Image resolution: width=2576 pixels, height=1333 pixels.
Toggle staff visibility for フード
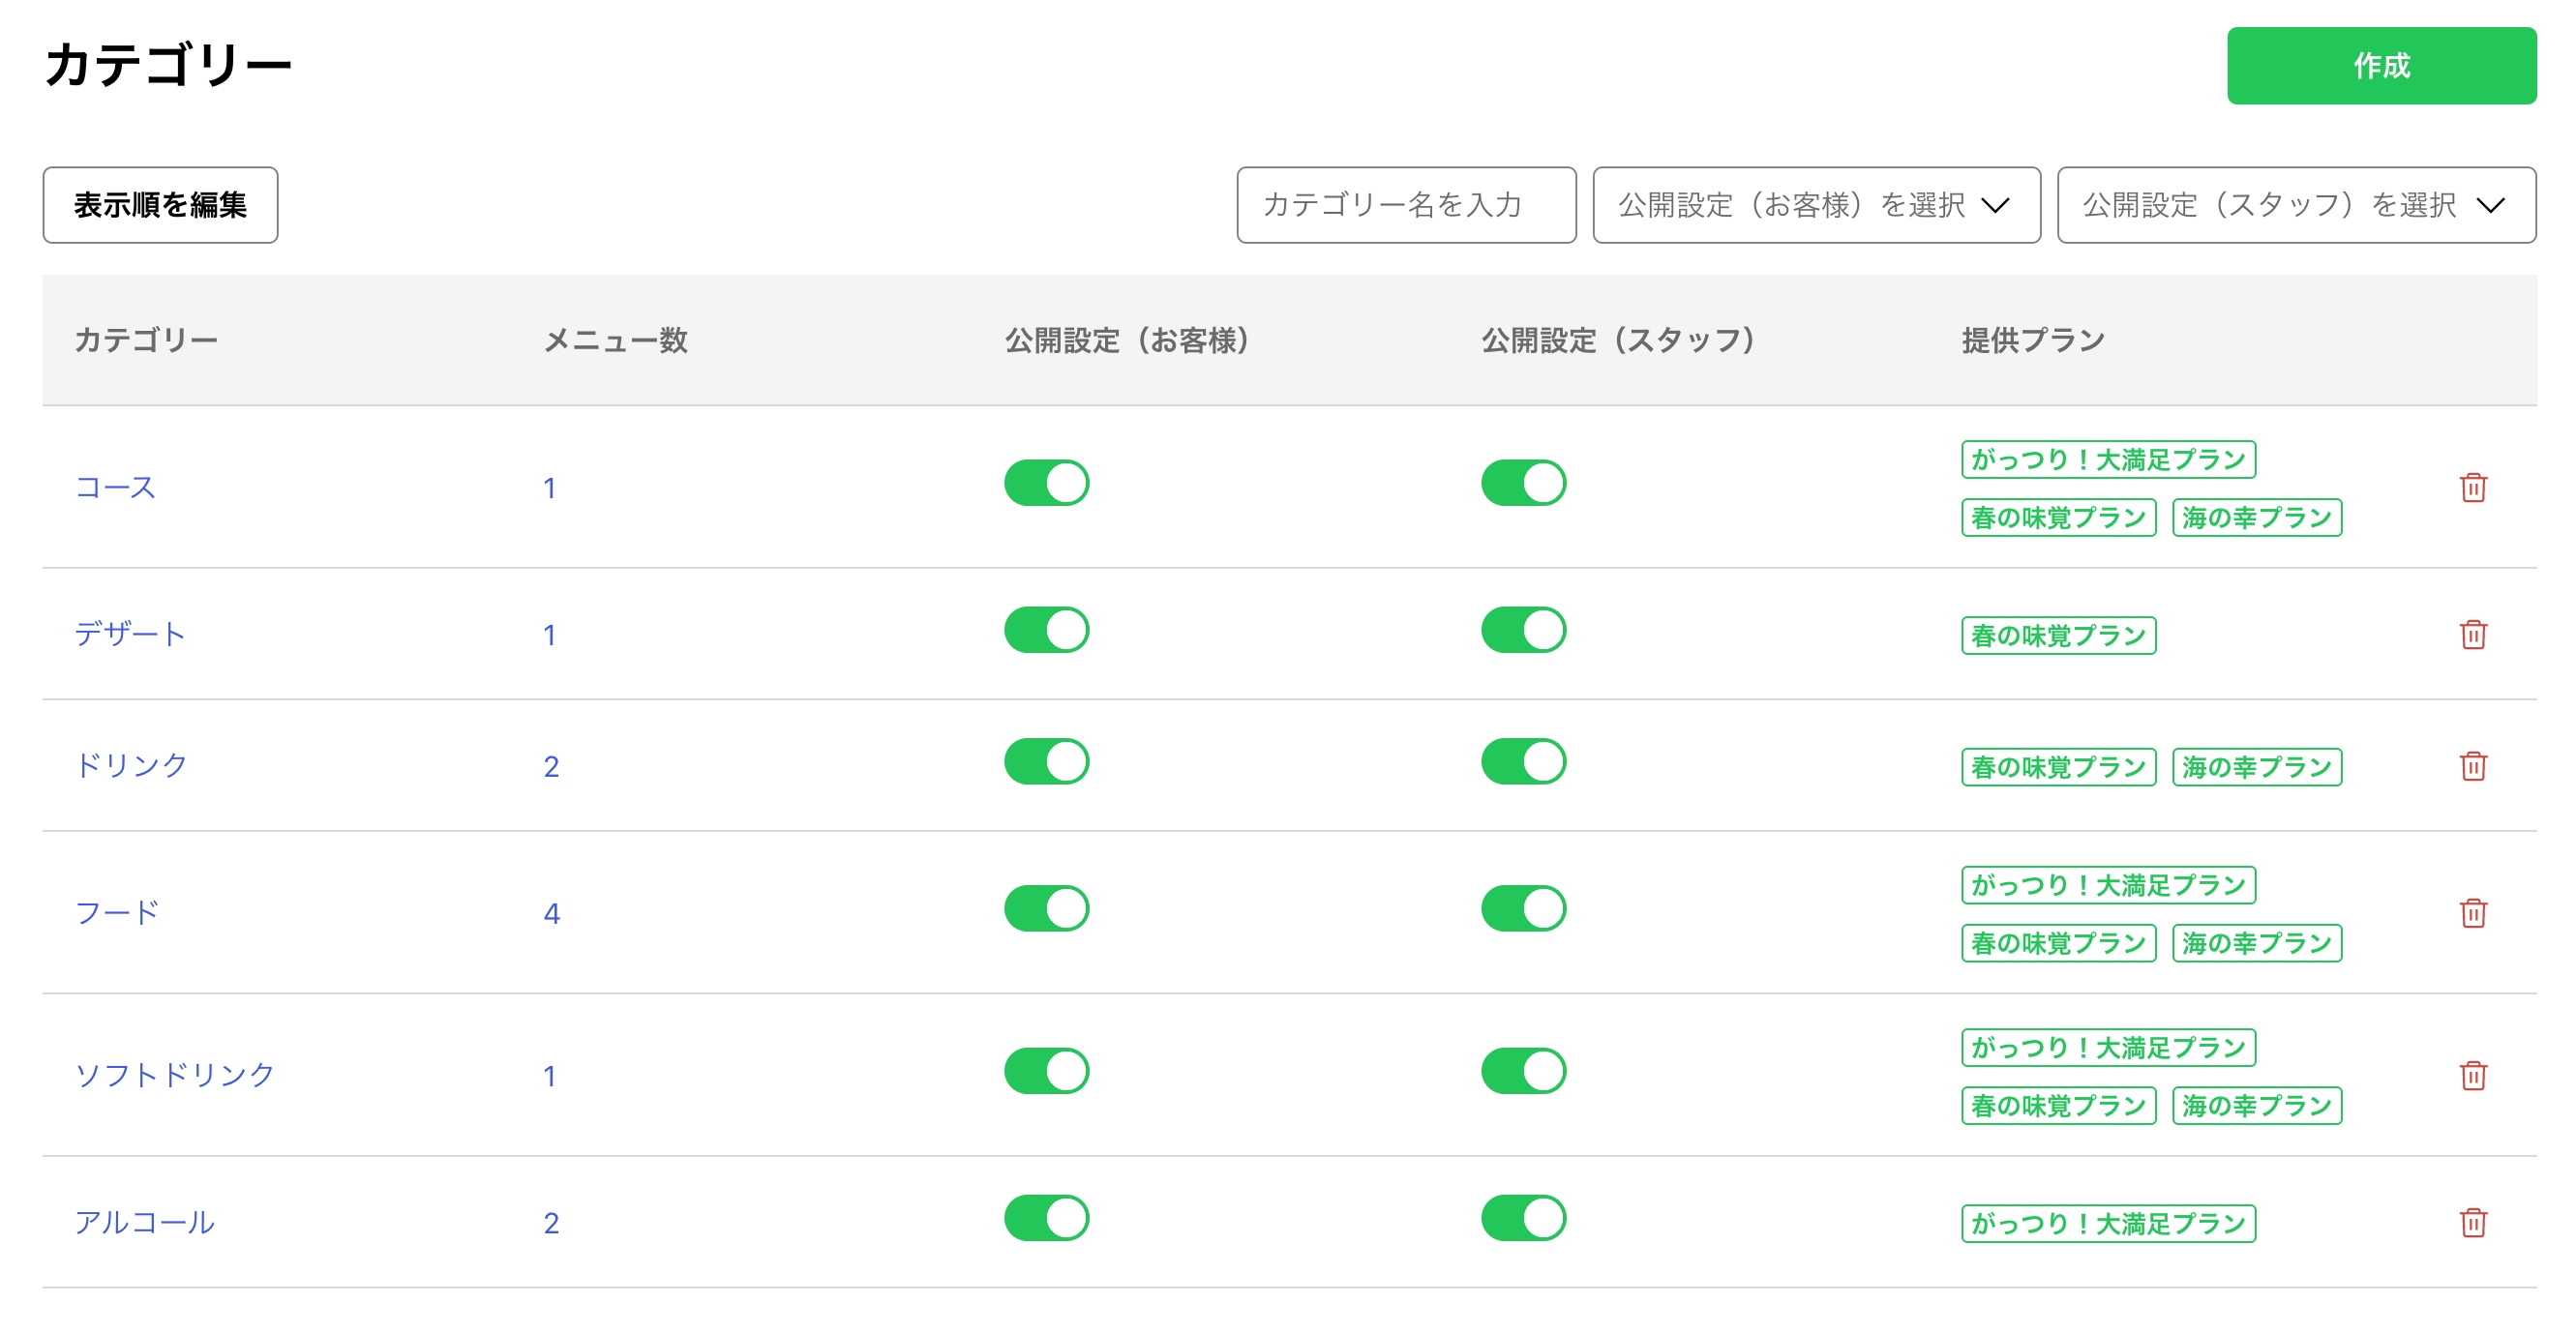(1522, 909)
